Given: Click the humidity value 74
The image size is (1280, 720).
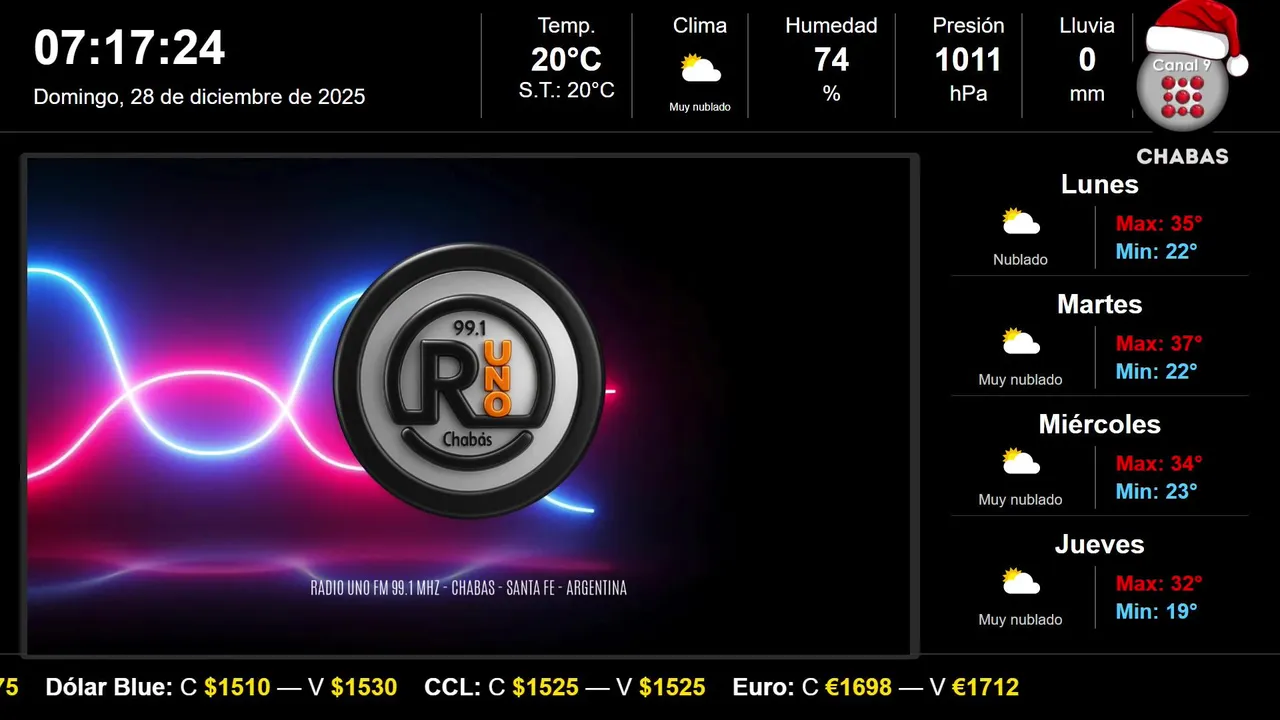Looking at the screenshot, I should point(831,60).
